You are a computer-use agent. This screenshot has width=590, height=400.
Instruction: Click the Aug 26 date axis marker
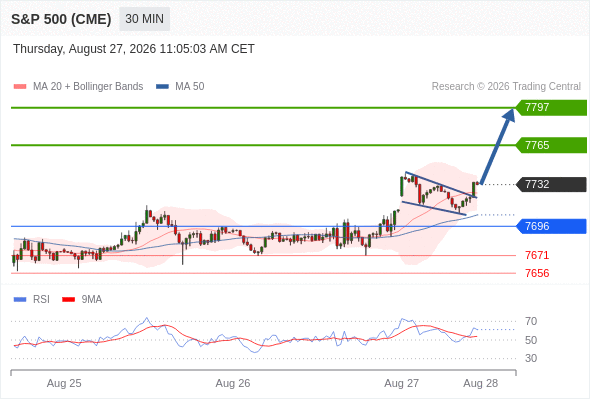tap(233, 383)
